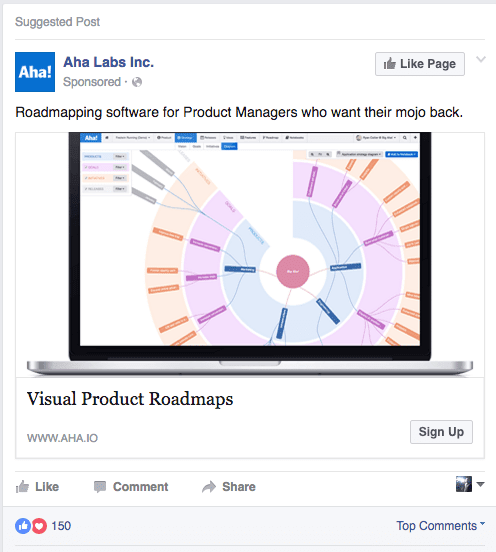
Task: Click the globe public audience icon
Action: (x=137, y=82)
